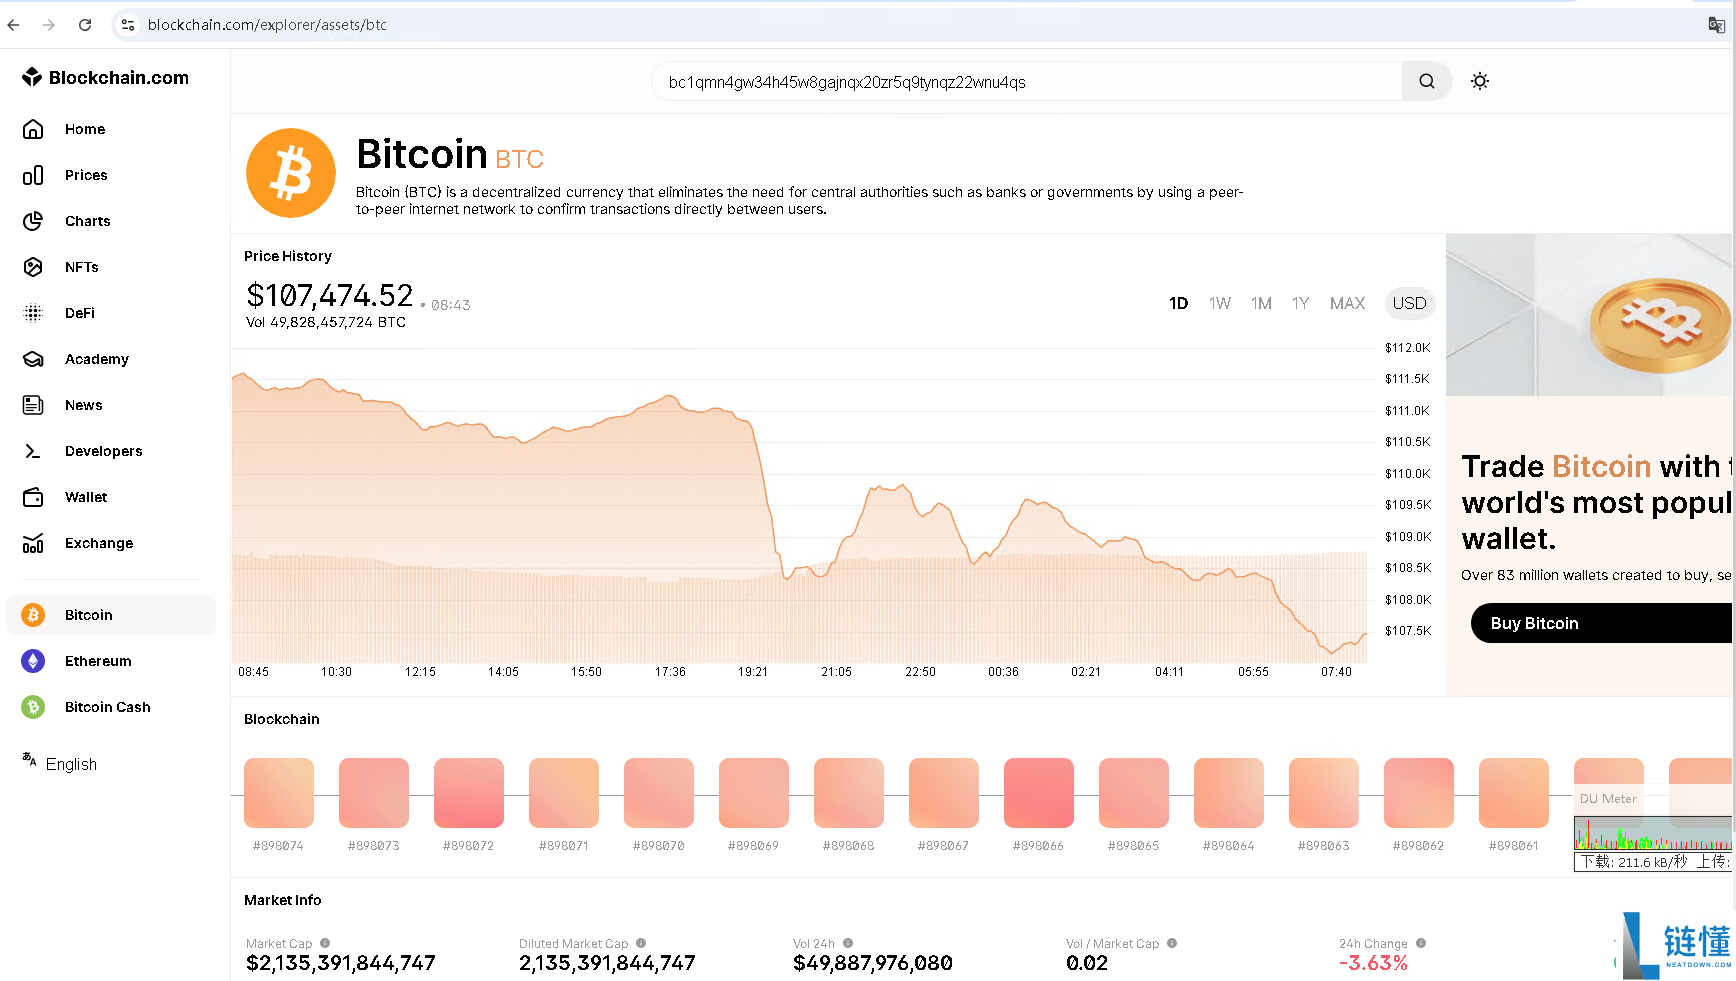The width and height of the screenshot is (1736, 981).
Task: Click the DU Meter overlay widget
Action: [x=1653, y=828]
